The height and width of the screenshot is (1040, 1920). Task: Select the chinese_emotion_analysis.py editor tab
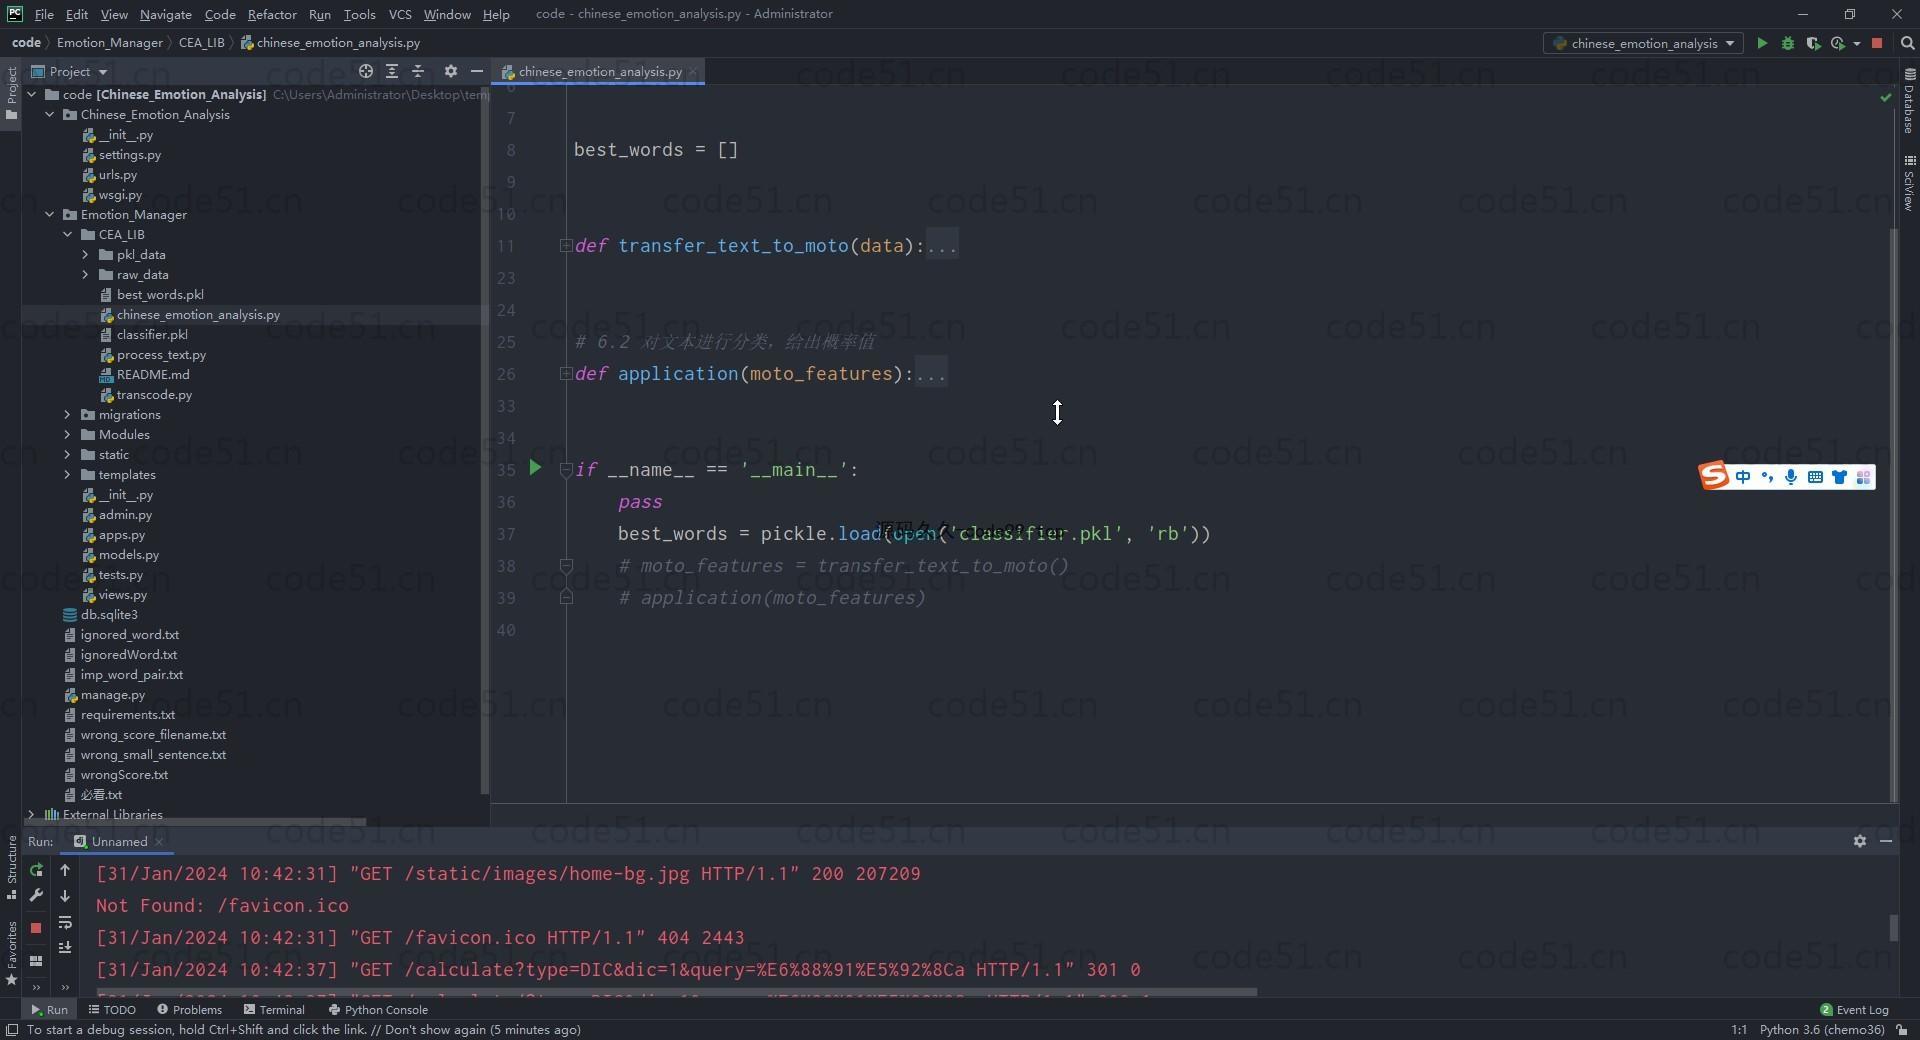pyautogui.click(x=600, y=71)
